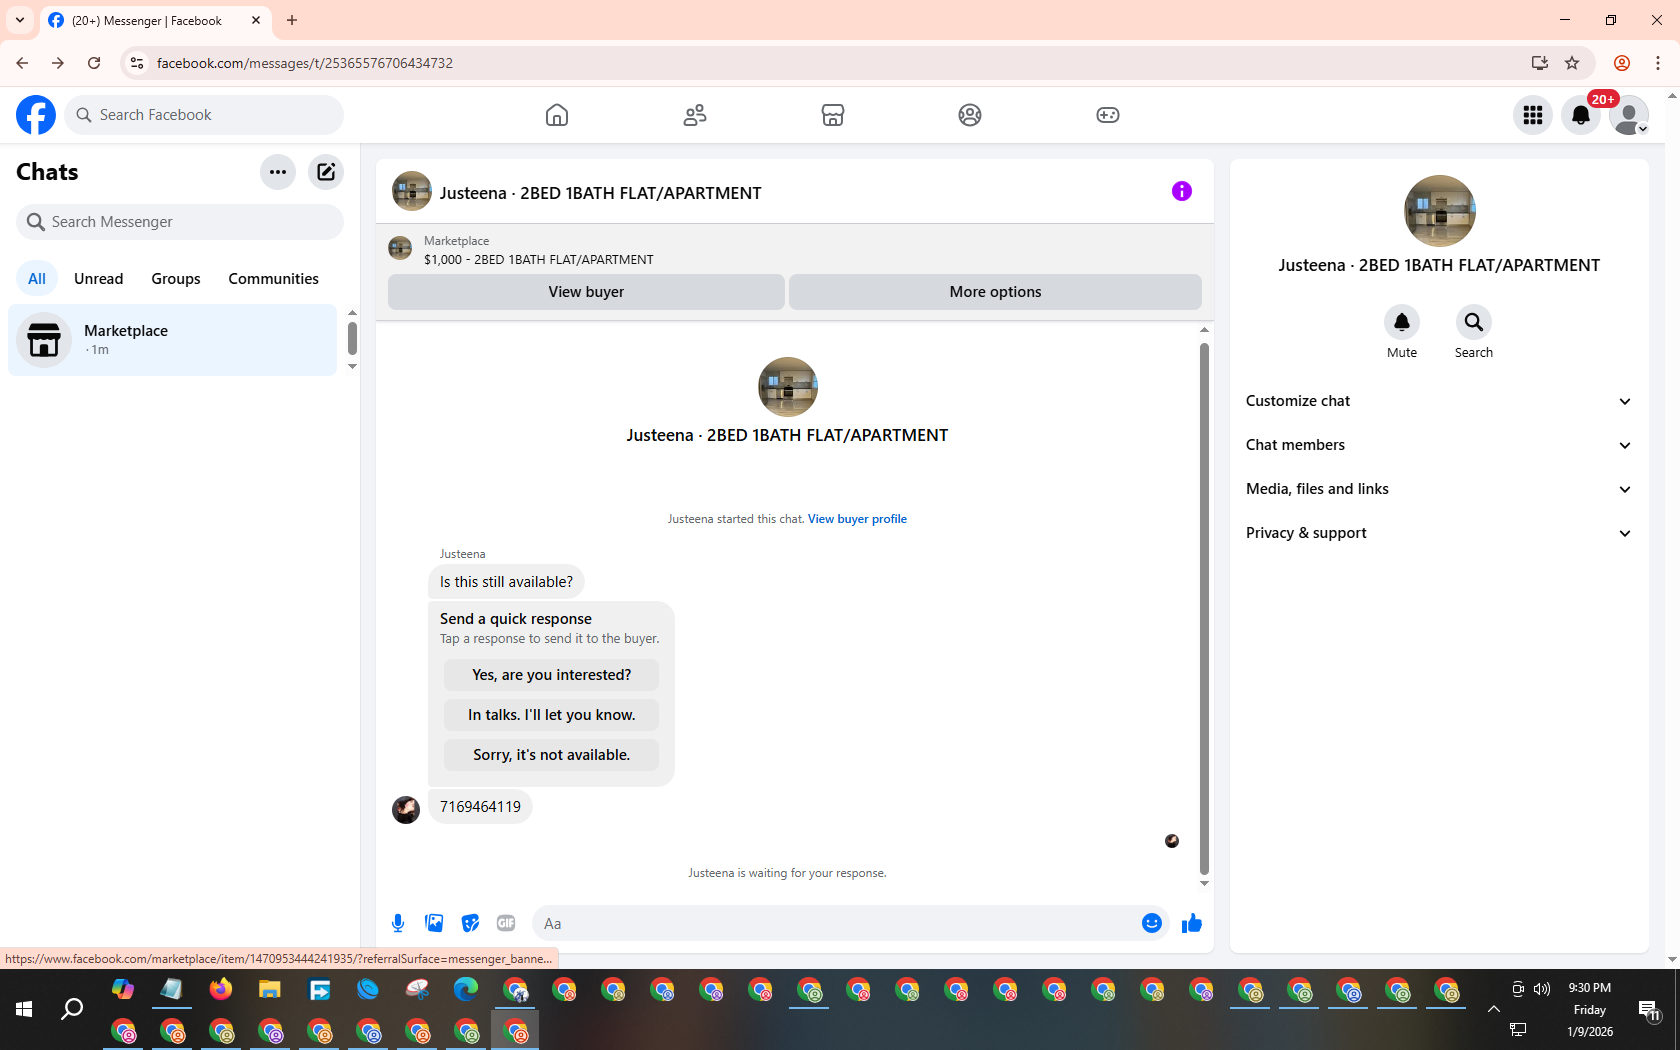Open the tab search dropdown arrow in Chrome
The image size is (1680, 1050).
click(x=20, y=20)
